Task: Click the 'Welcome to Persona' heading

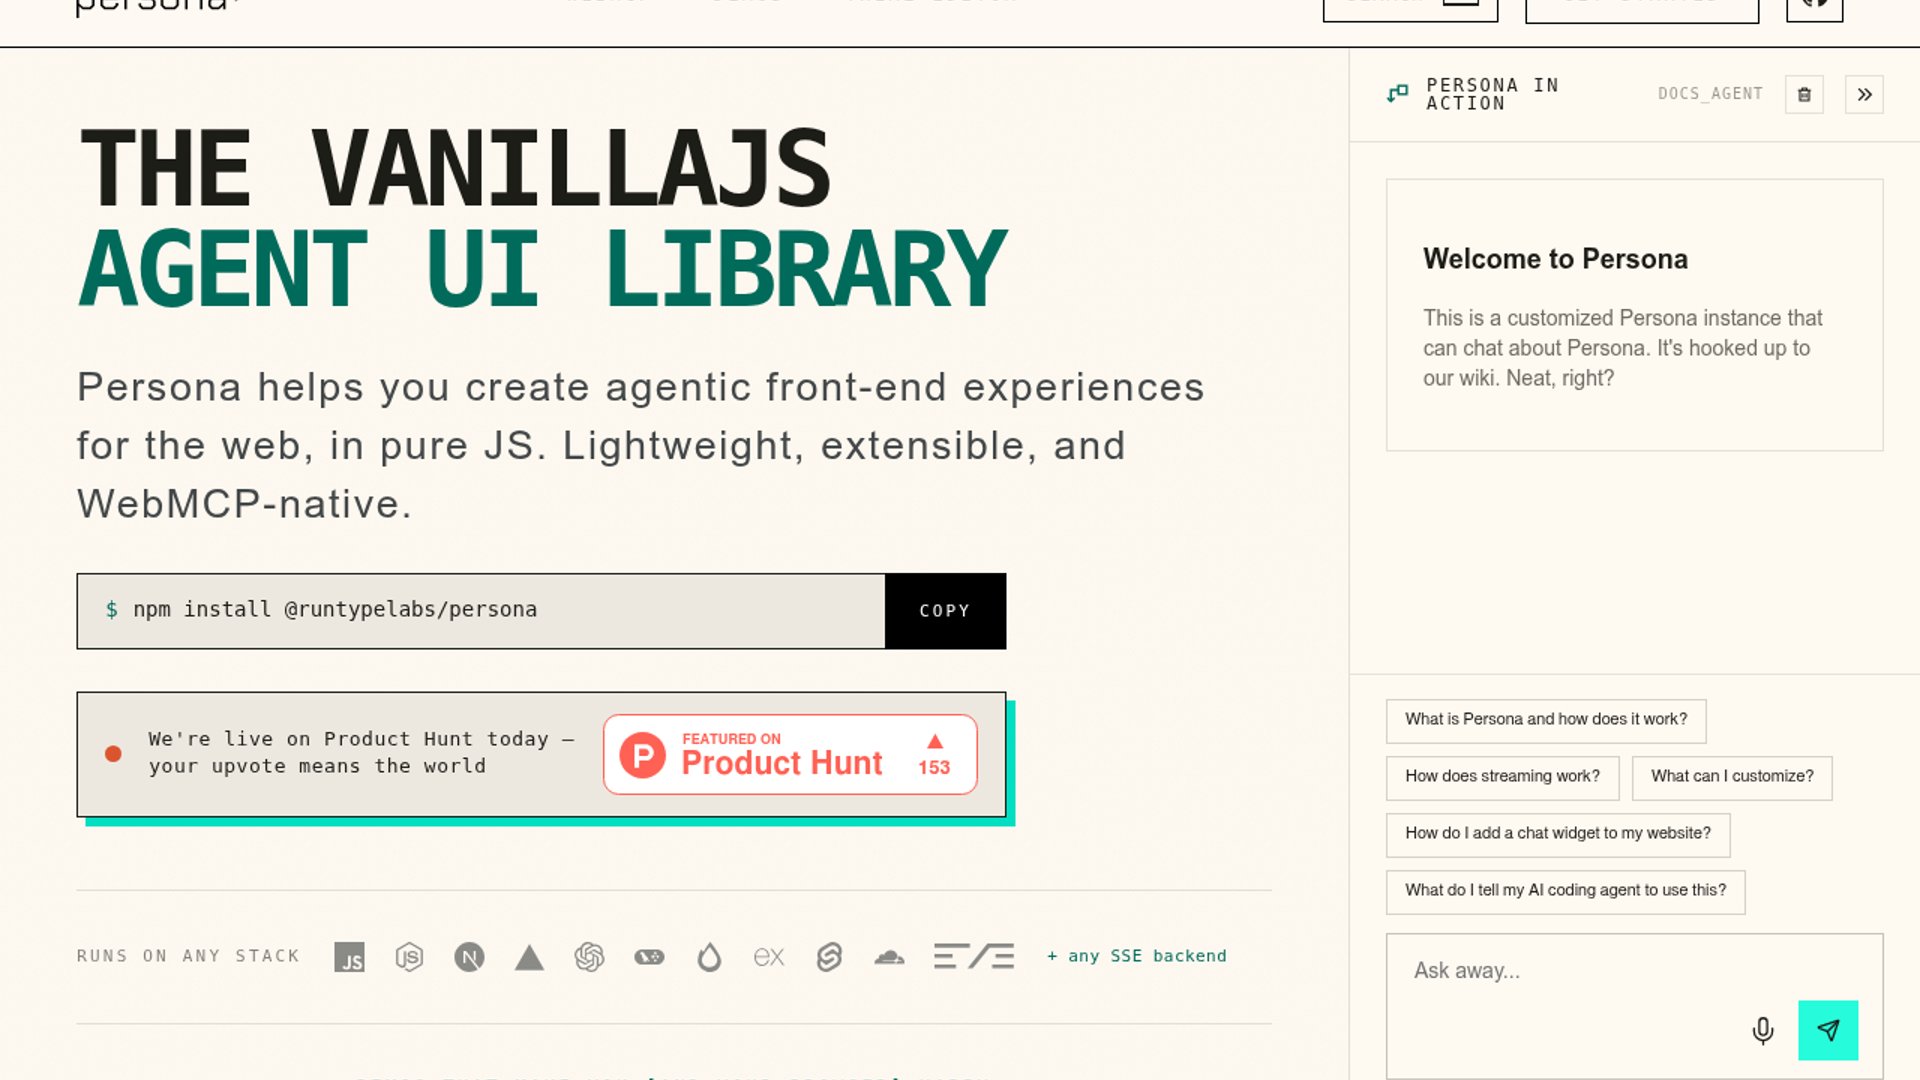Action: coord(1555,259)
